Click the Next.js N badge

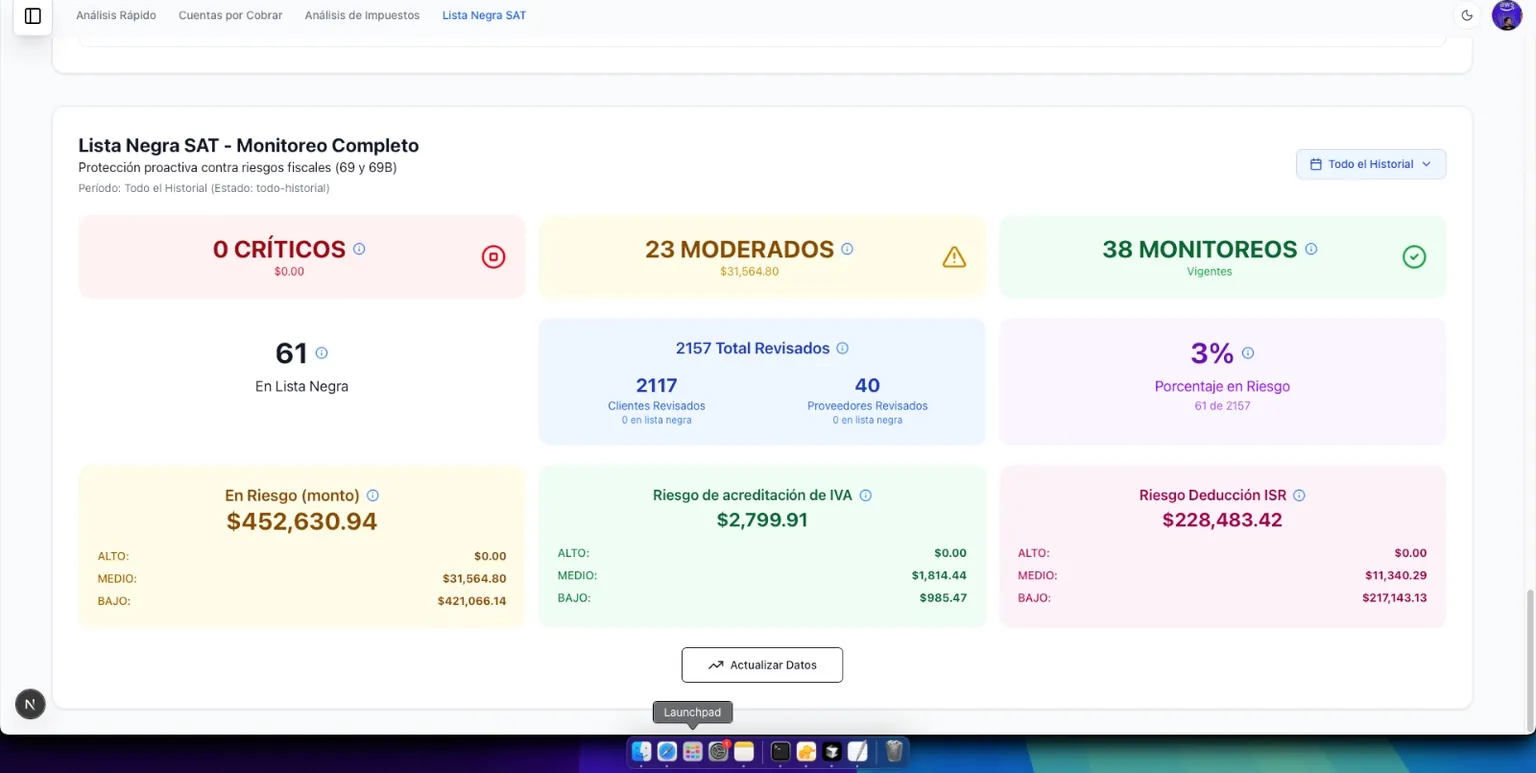click(x=30, y=704)
